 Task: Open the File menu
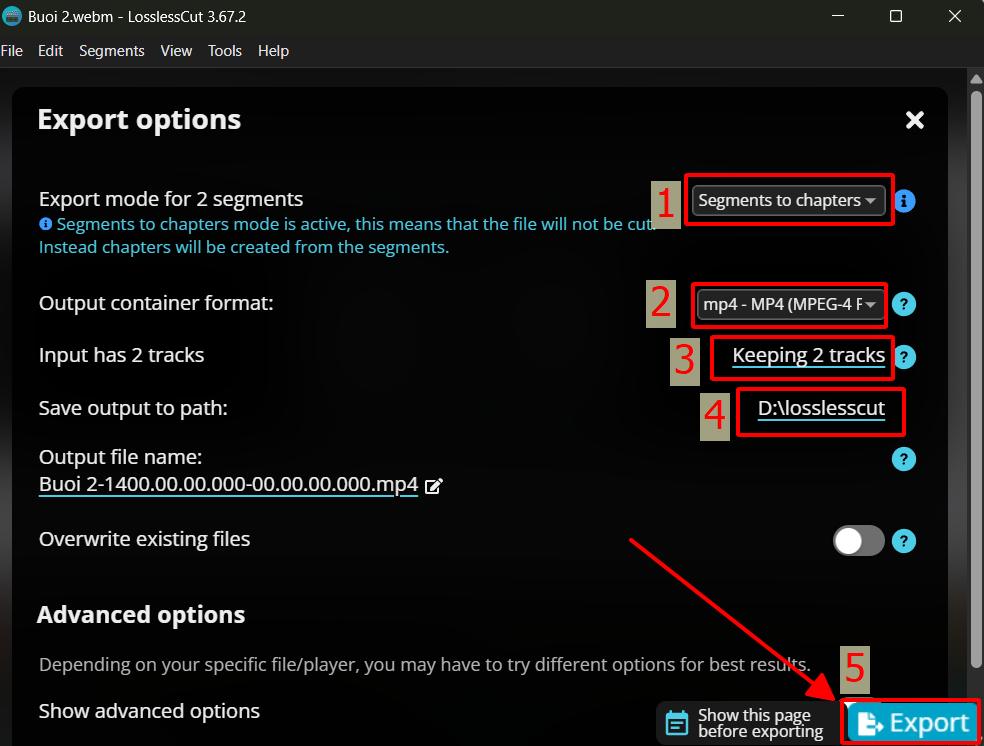tap(11, 51)
